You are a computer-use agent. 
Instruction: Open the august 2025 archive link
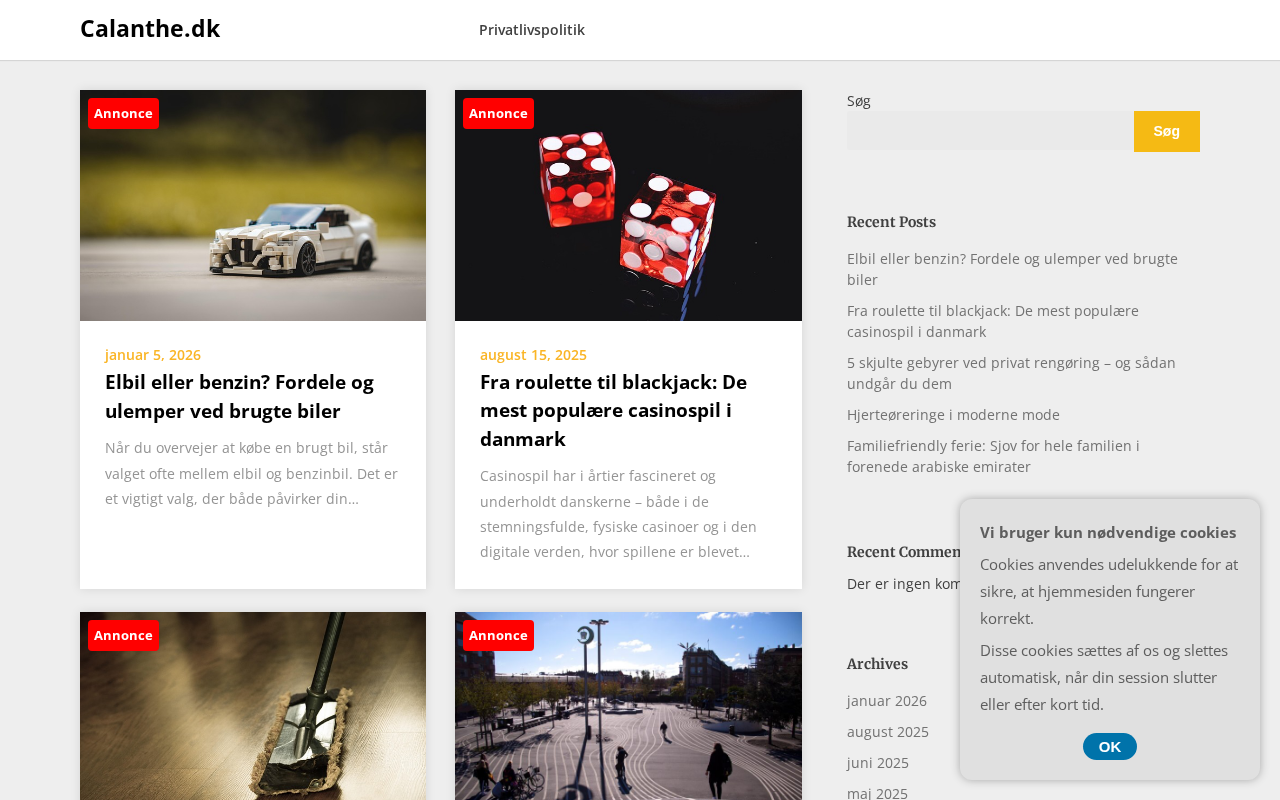click(x=888, y=732)
